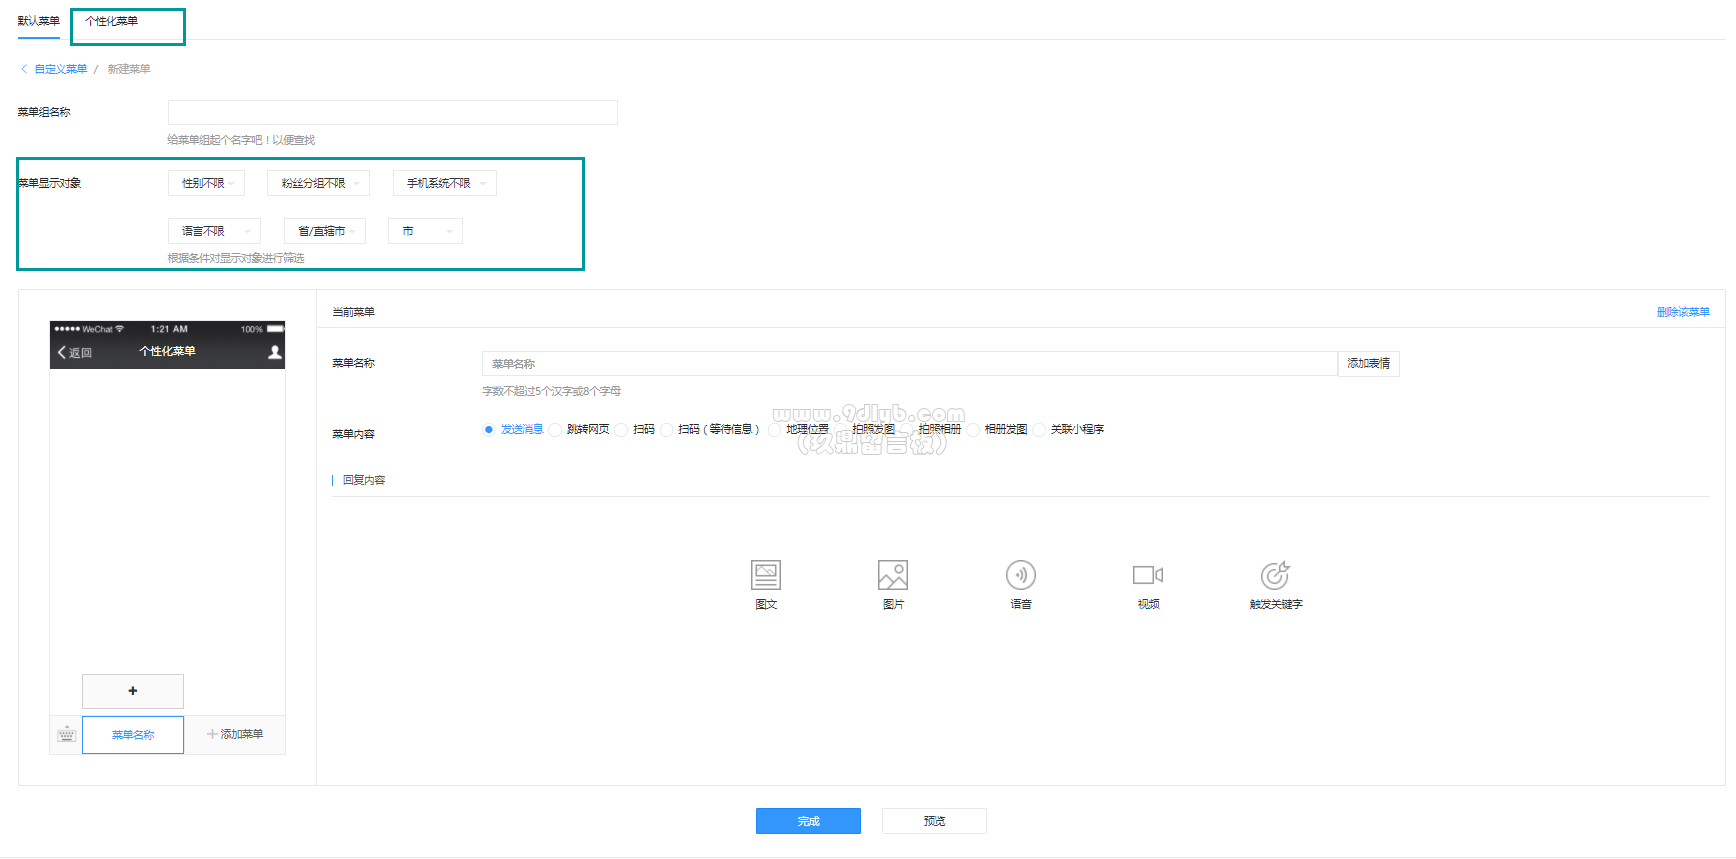Choose the 触发关键字 keyword trigger icon
The height and width of the screenshot is (859, 1736).
pos(1275,575)
